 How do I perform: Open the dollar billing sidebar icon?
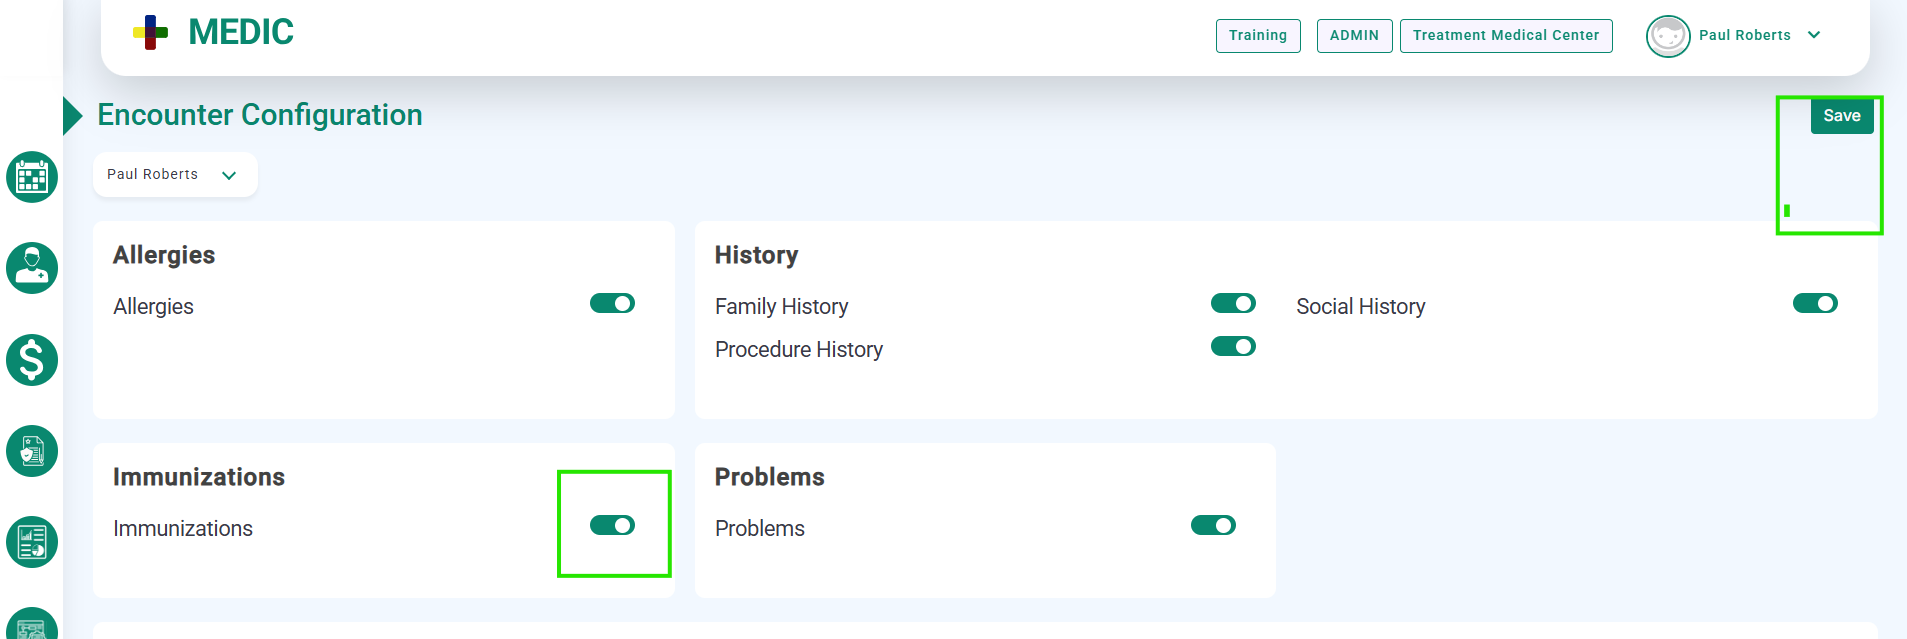point(32,360)
